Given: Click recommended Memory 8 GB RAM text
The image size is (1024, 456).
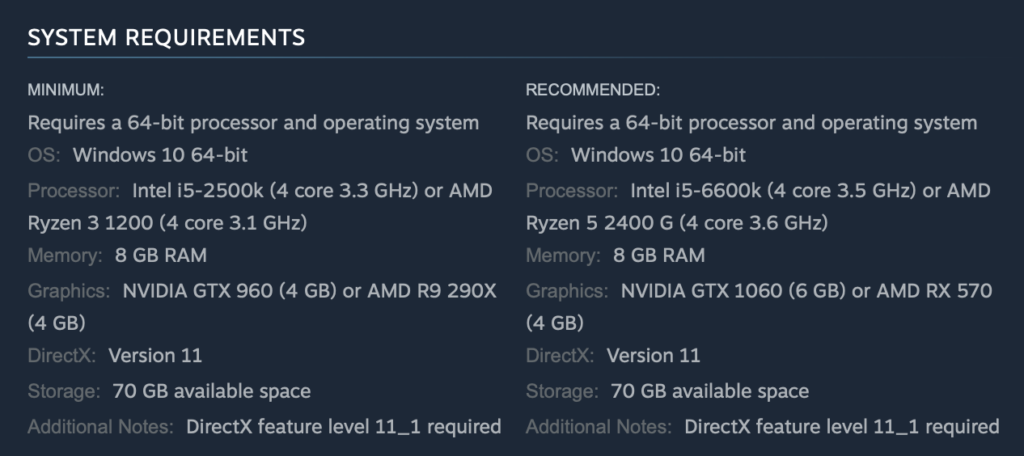Looking at the screenshot, I should click(659, 255).
